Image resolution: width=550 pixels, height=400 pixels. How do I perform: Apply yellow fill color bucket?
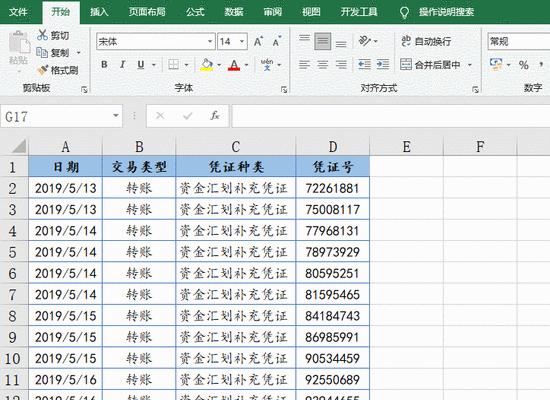207,65
